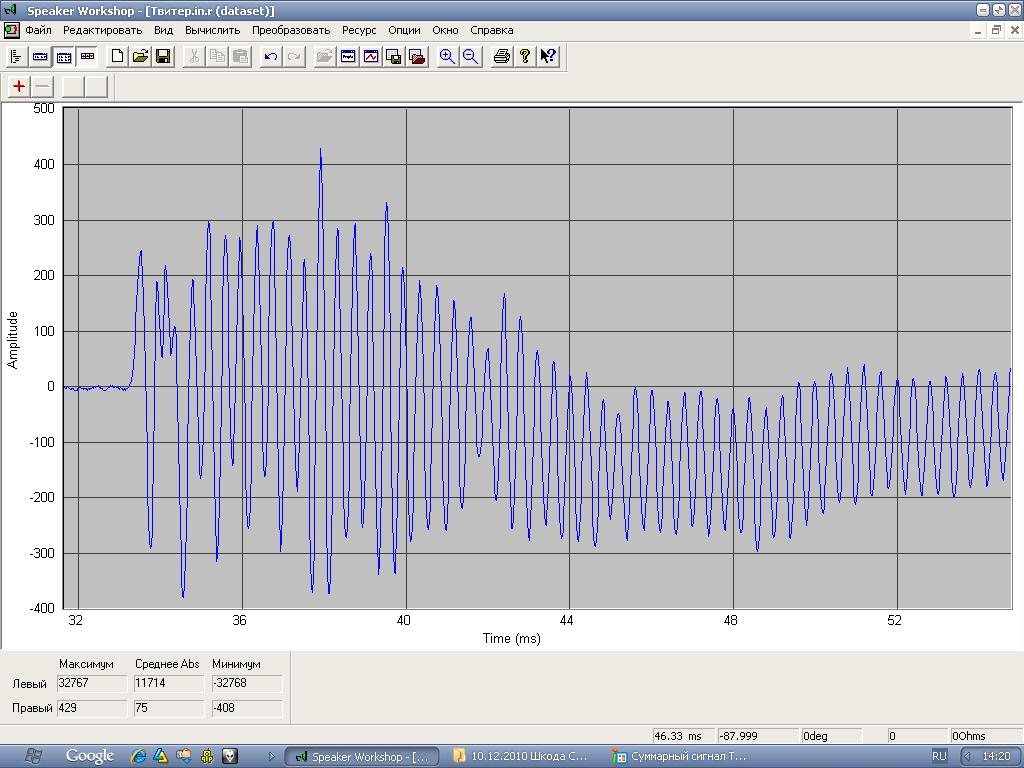Toggle the tree view toolbar button
This screenshot has height=768, width=1024.
pos(16,56)
